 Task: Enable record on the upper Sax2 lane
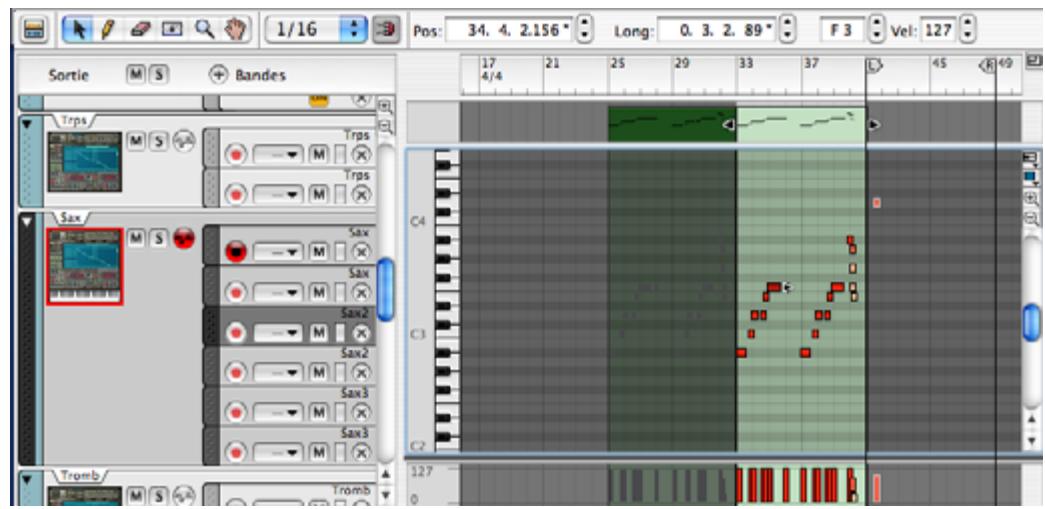point(236,332)
